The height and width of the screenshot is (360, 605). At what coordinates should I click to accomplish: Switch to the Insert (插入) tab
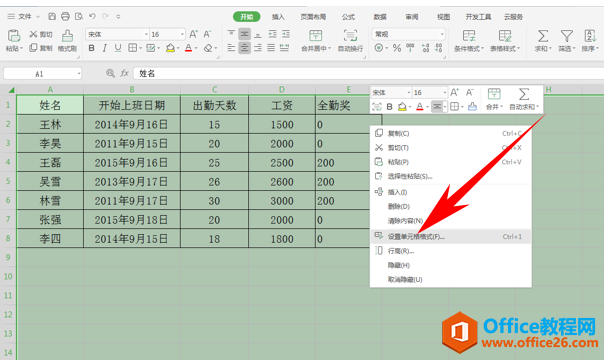278,17
